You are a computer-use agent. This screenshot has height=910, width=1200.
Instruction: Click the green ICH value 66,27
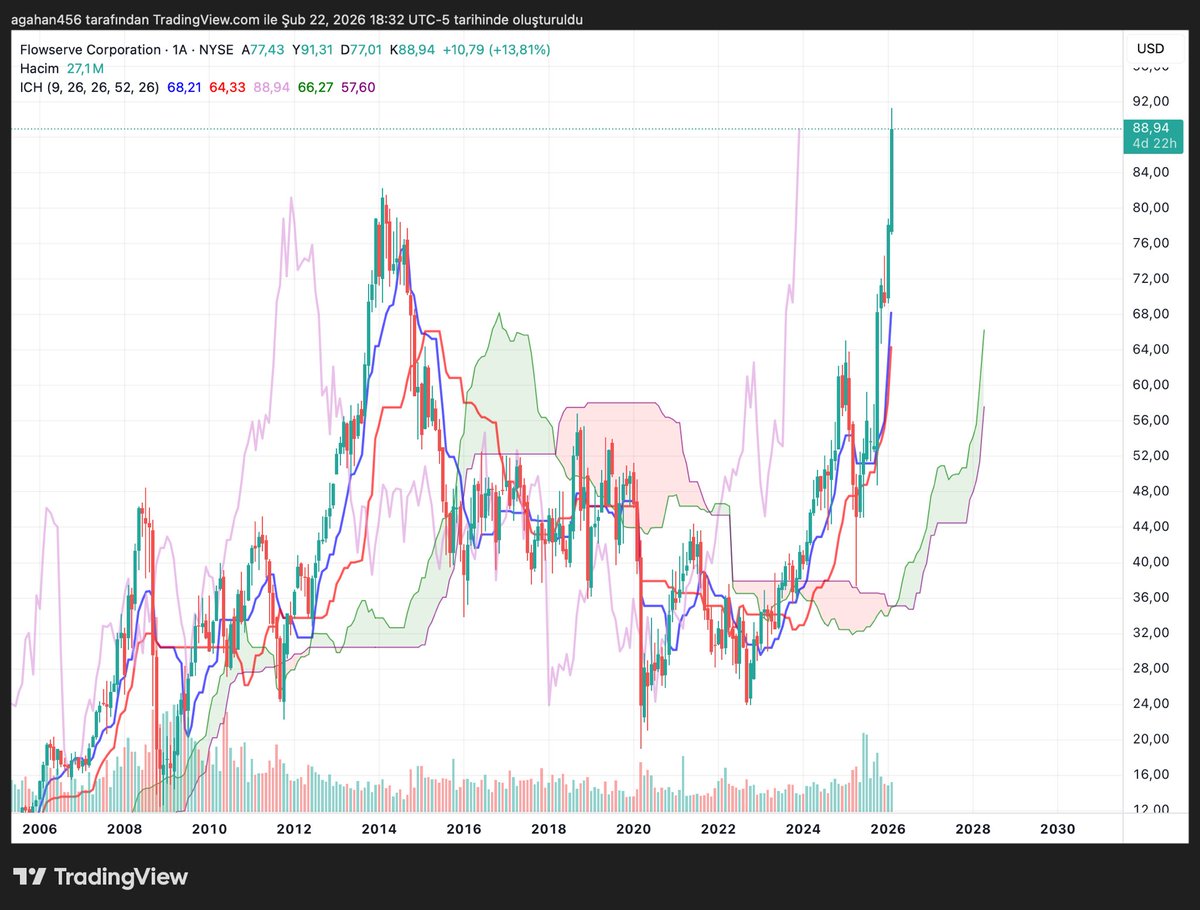[x=314, y=87]
